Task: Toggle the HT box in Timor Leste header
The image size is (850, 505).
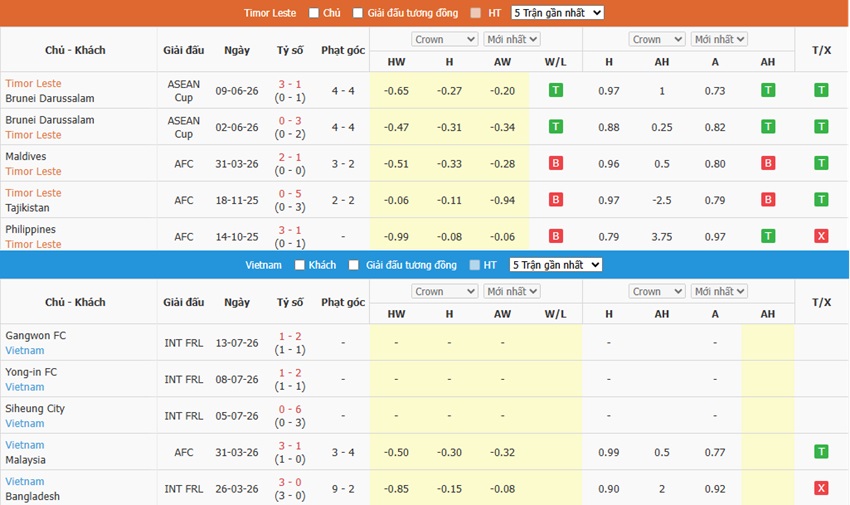Action: click(475, 13)
